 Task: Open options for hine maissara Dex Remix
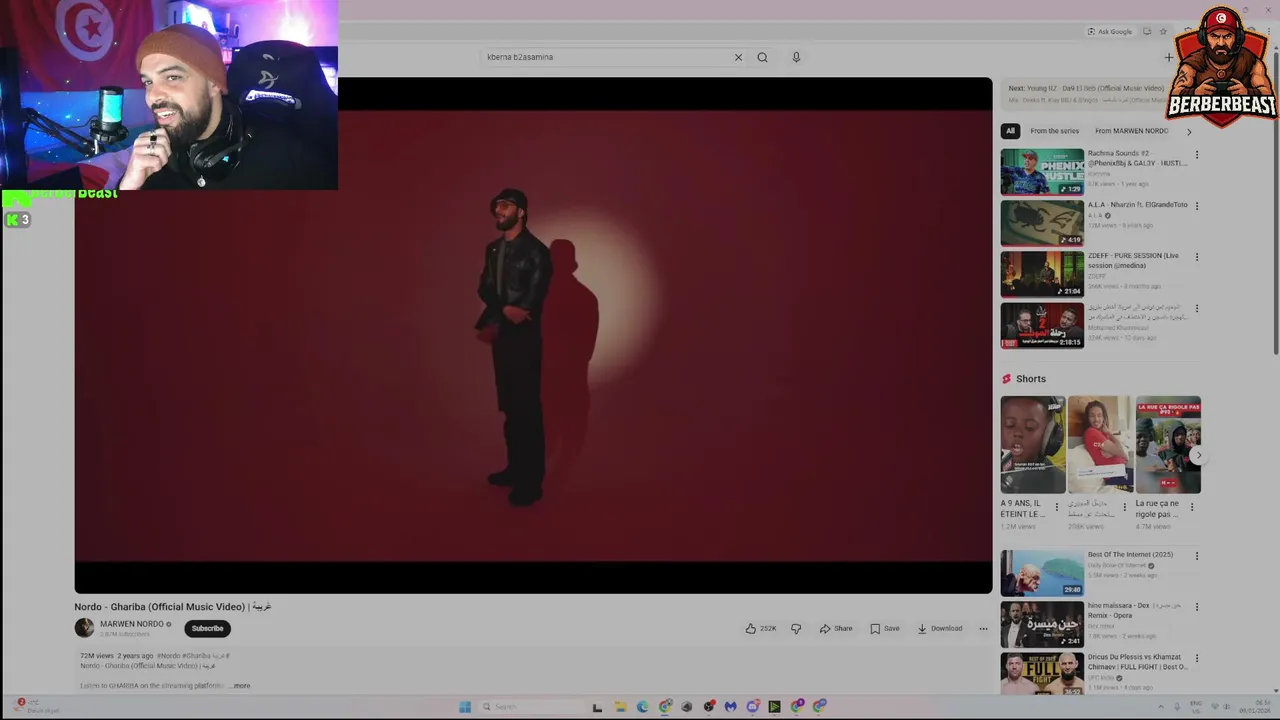1196,607
